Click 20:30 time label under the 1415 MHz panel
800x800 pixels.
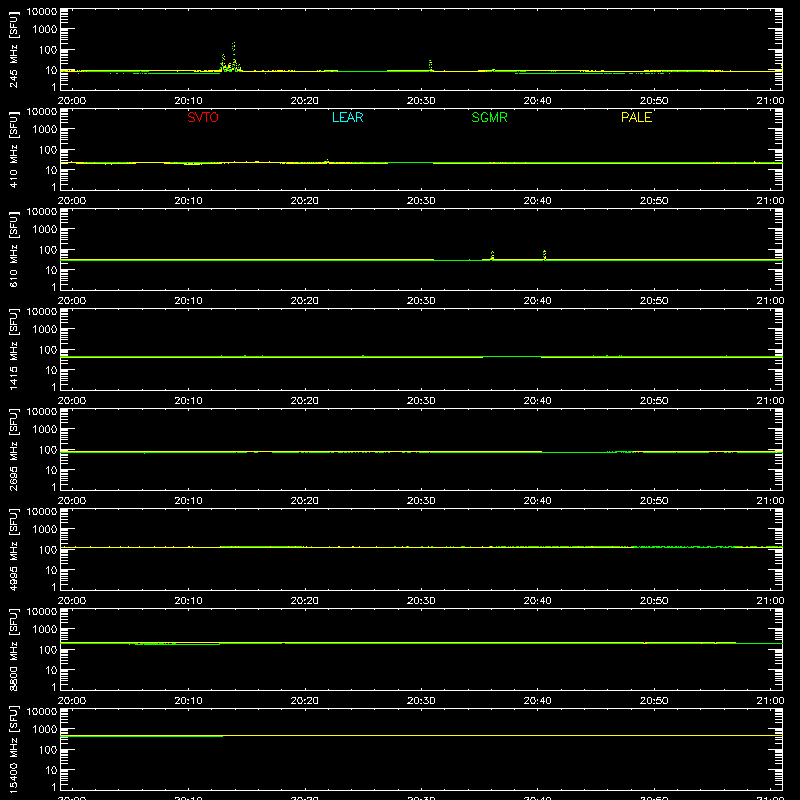point(421,401)
